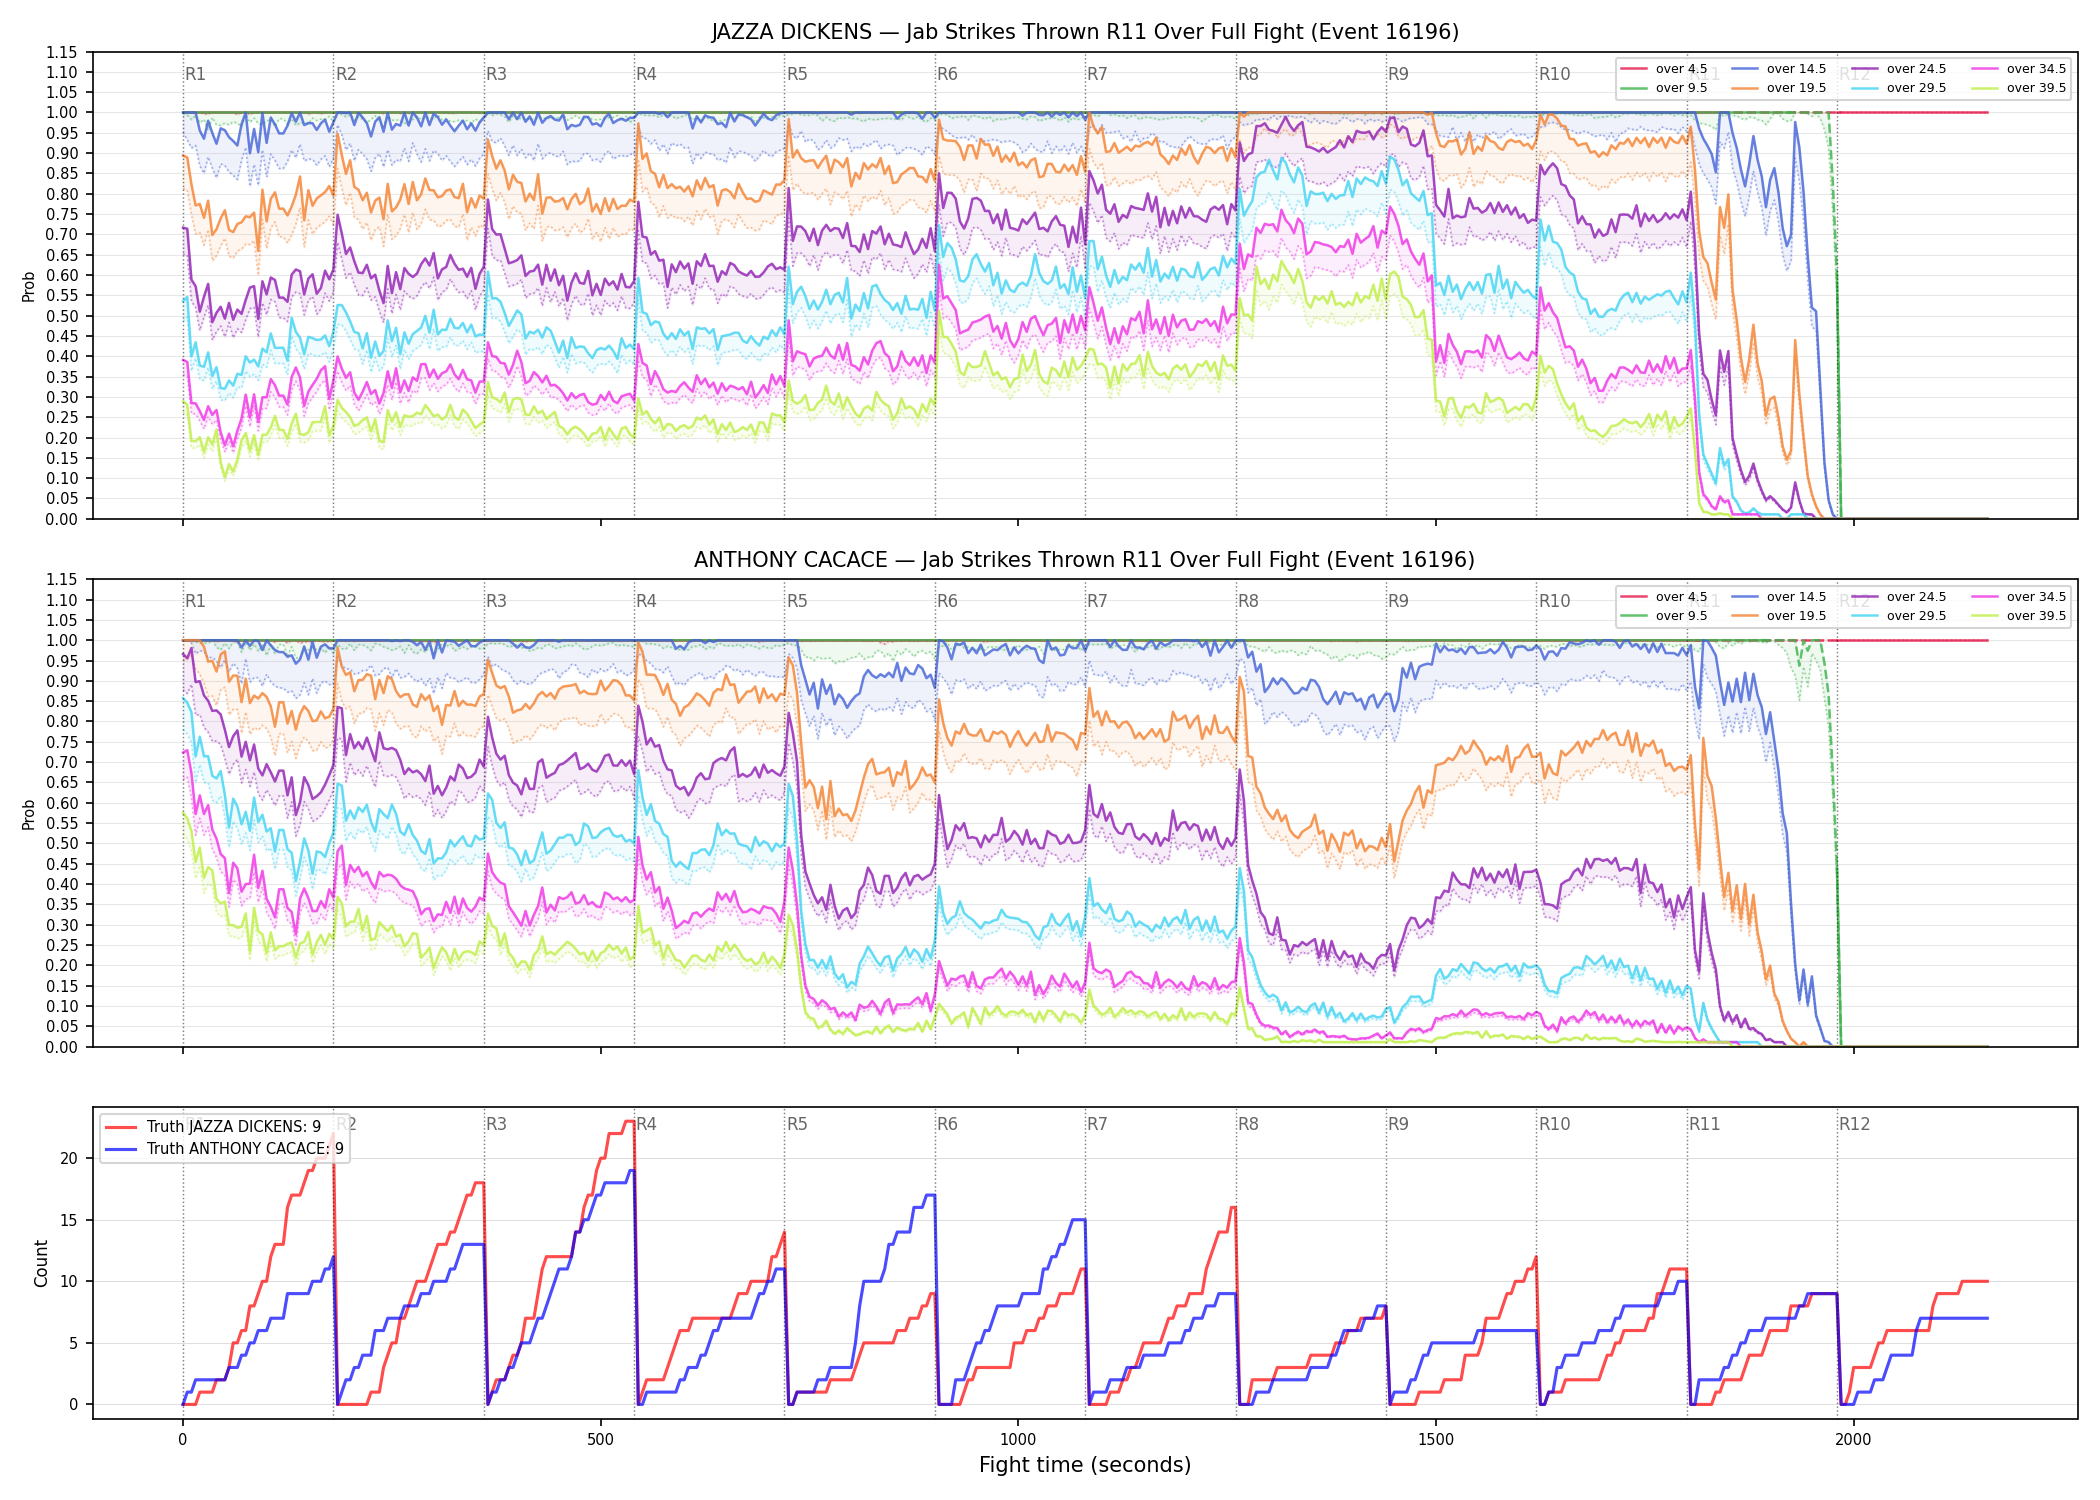Click the R12 label in the Count chart
The image size is (2100, 1500).
(x=1854, y=1124)
